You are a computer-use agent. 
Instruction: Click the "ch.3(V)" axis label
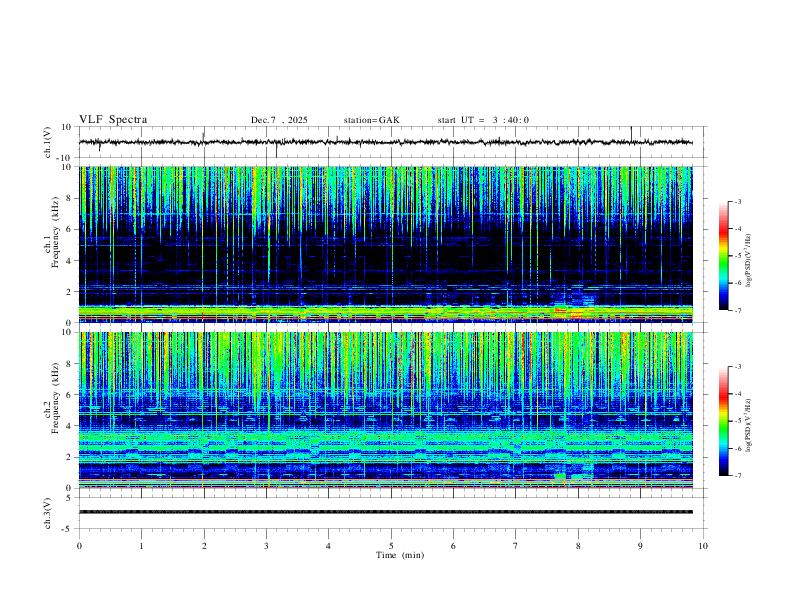48,514
